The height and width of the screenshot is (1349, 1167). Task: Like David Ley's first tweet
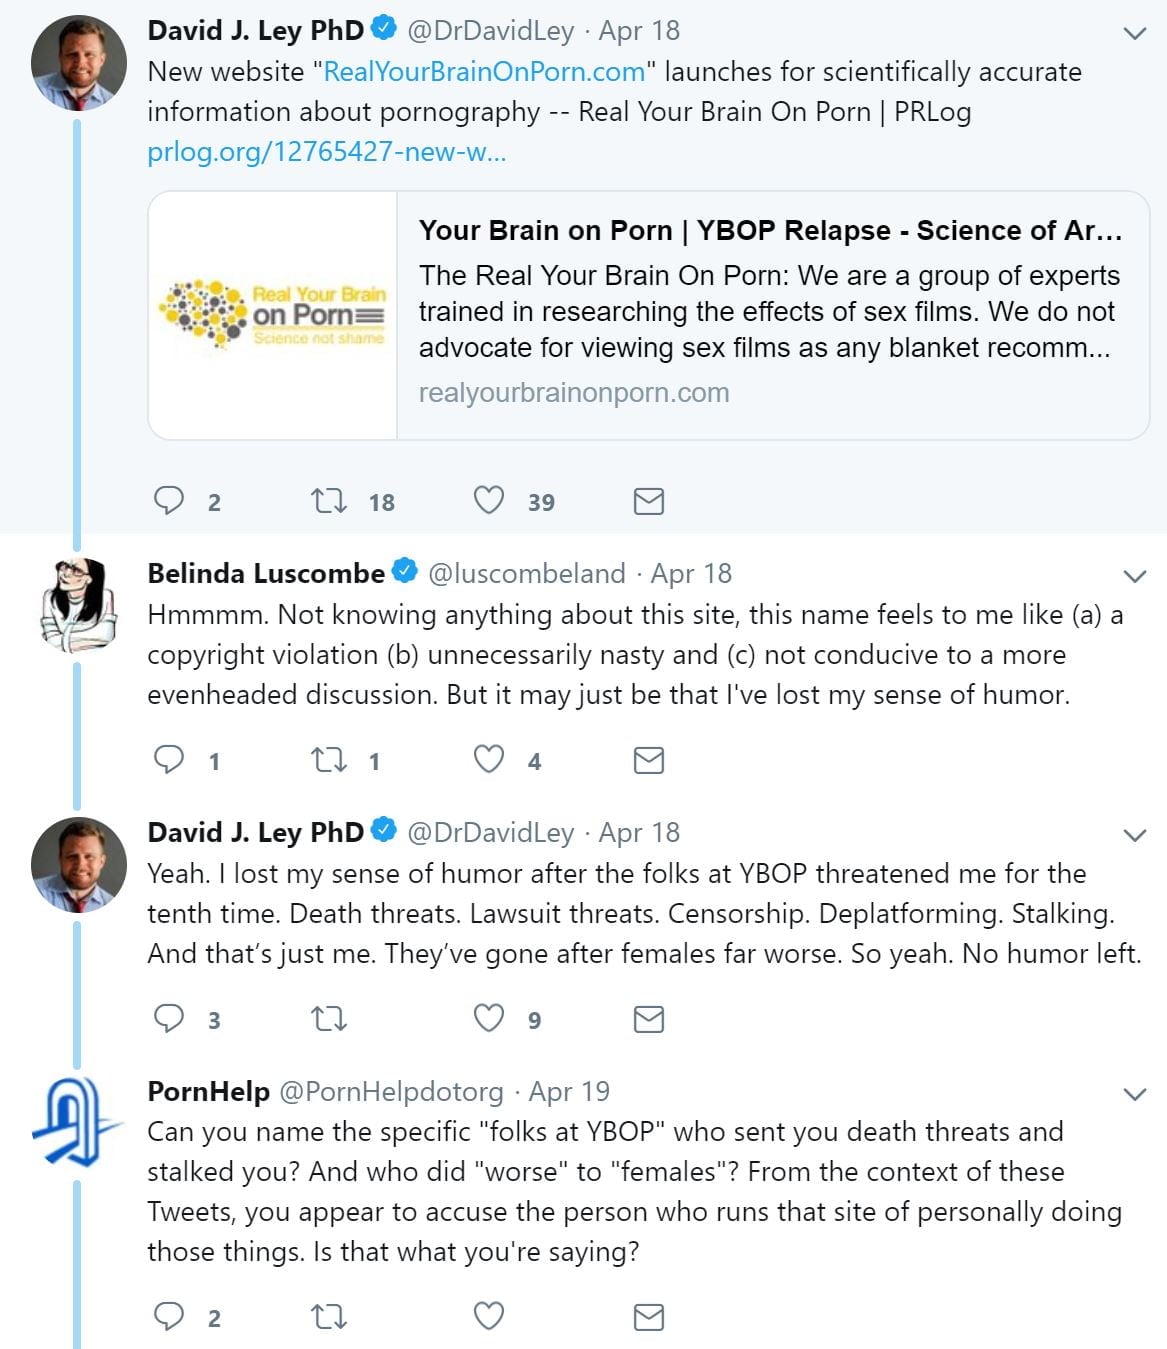pos(488,500)
